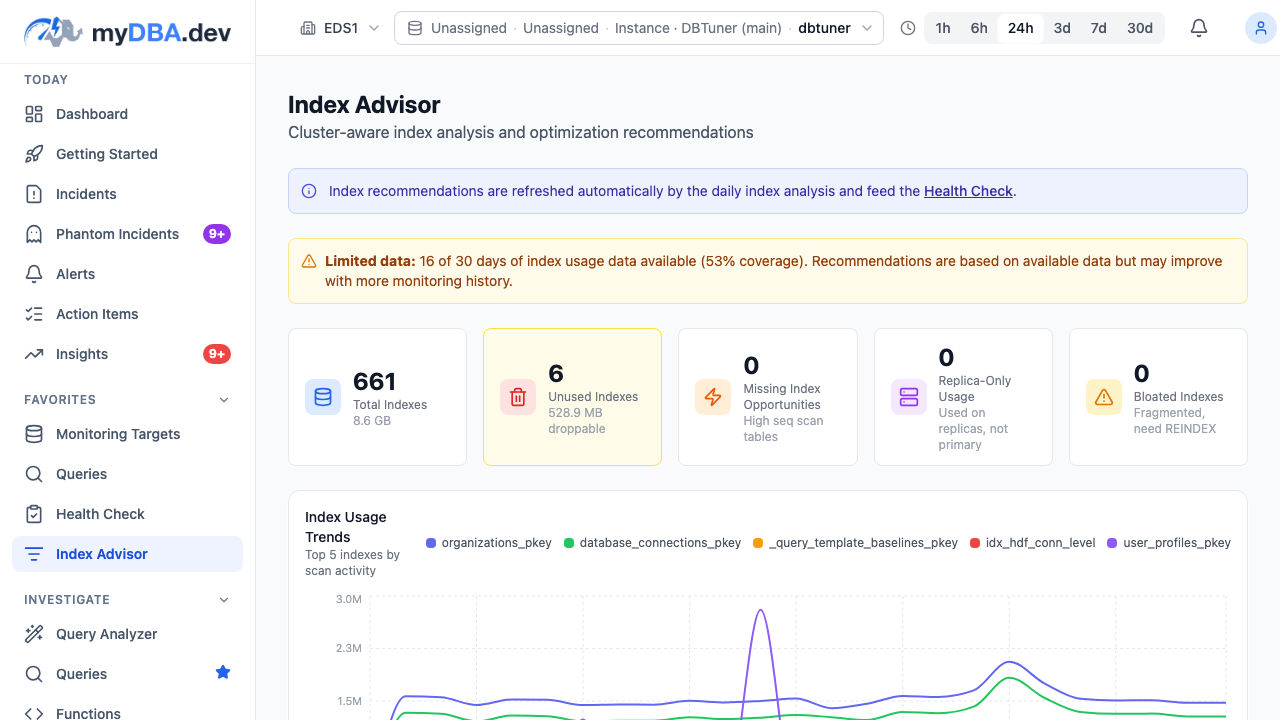Toggle database_connections_pkey legend series
Viewport: 1280px width, 720px height.
(653, 543)
